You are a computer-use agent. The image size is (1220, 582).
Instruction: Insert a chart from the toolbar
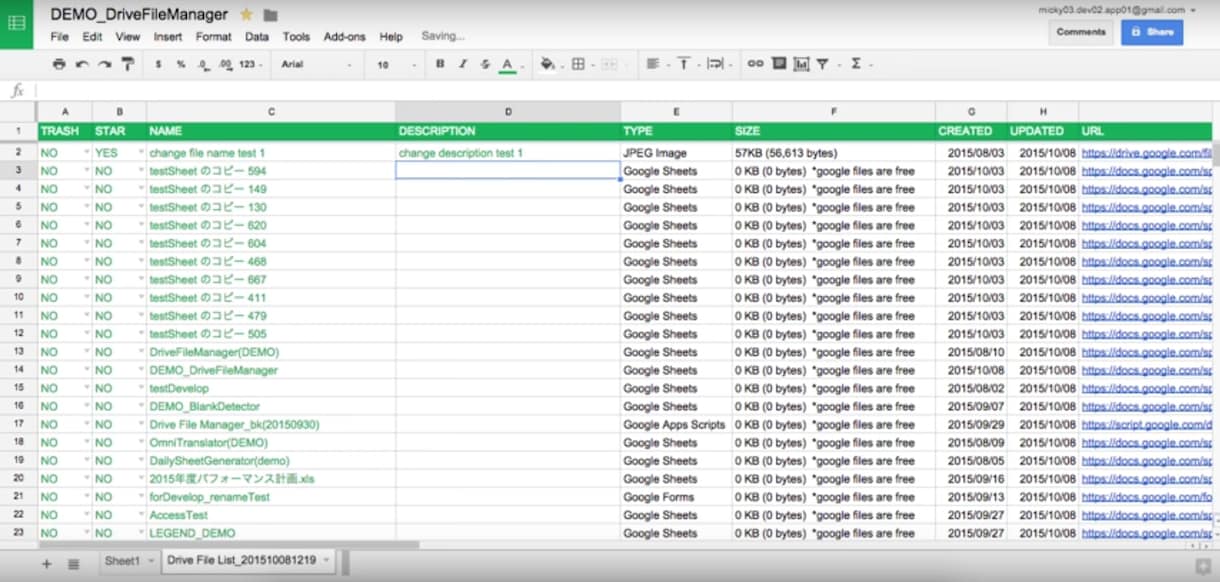tap(801, 64)
